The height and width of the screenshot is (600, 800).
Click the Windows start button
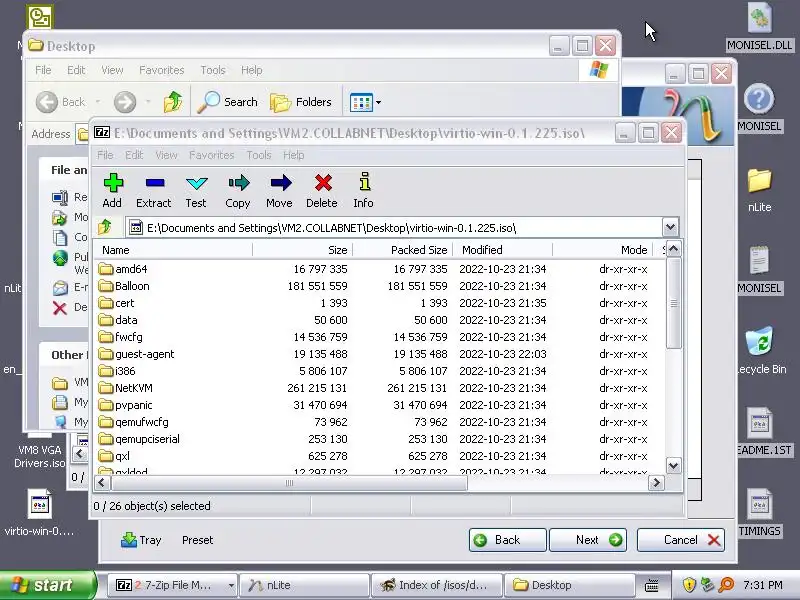tap(48, 585)
